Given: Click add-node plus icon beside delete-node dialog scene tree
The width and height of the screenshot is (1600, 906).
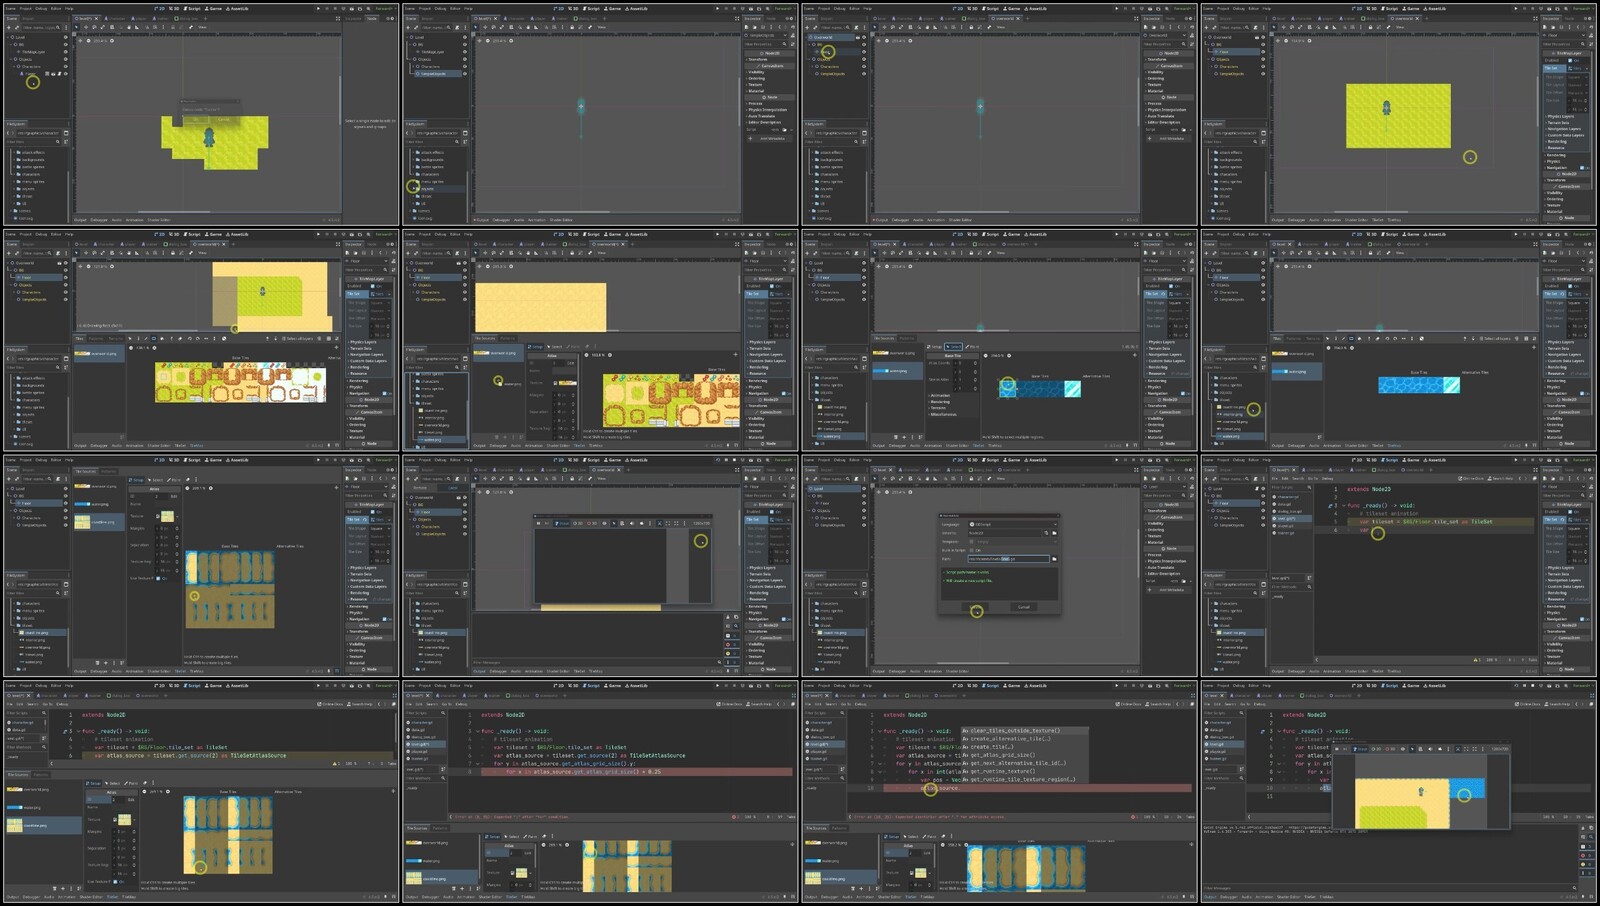Looking at the screenshot, I should click(x=9, y=28).
